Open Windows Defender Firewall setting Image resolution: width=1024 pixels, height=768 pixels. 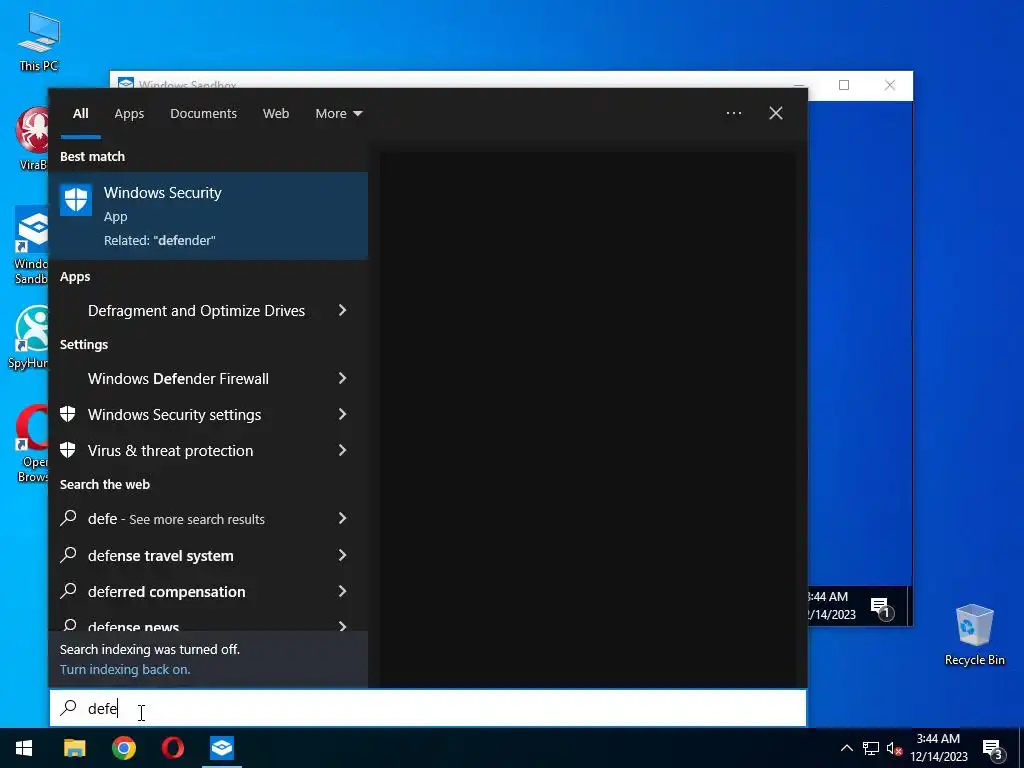[178, 378]
